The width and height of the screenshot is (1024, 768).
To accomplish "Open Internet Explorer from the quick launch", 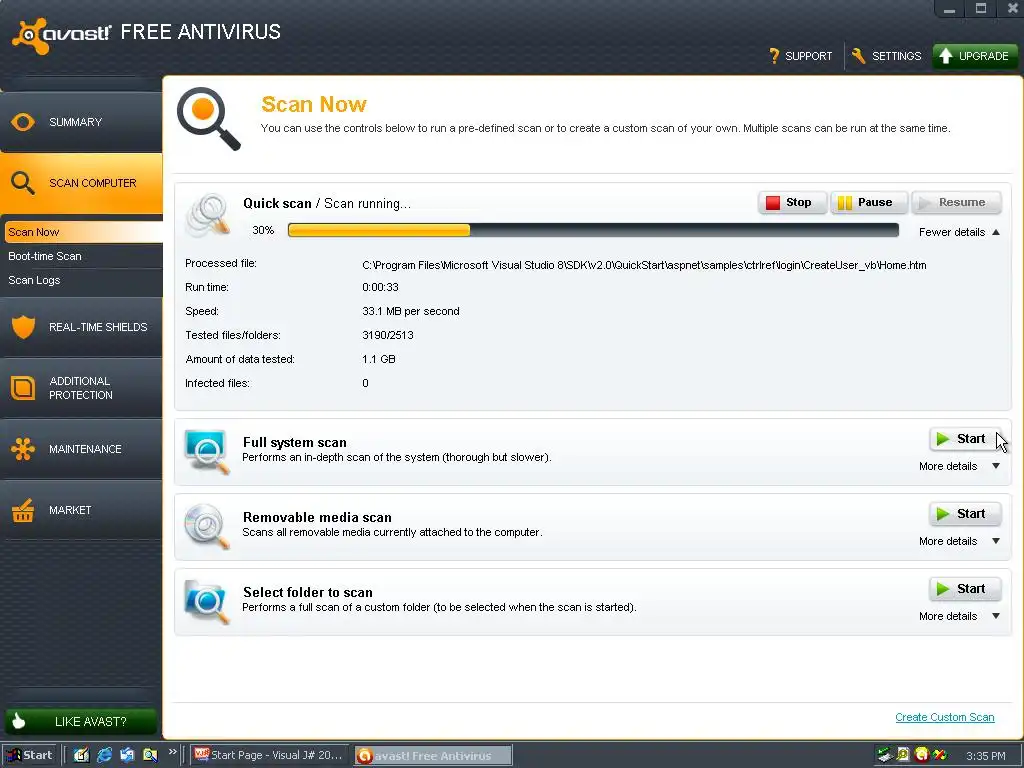I will point(104,755).
